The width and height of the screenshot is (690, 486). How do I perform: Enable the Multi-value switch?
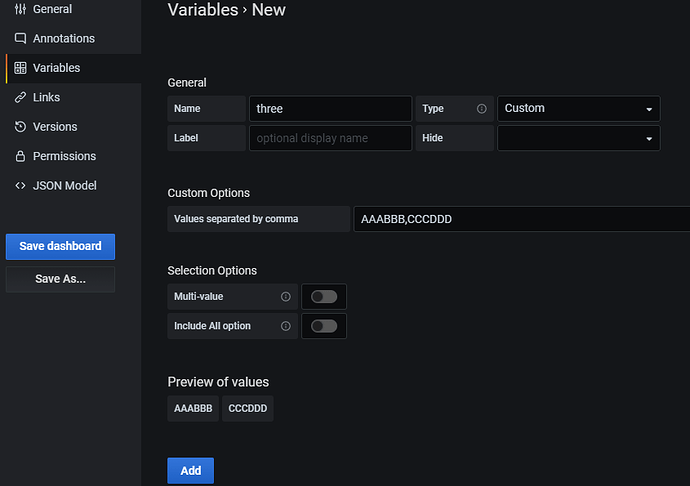point(324,297)
